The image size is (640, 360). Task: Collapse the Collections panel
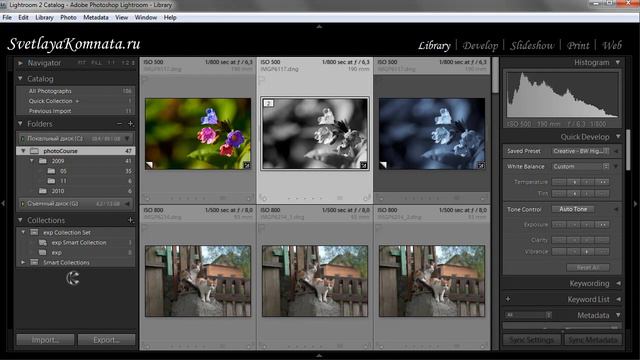(20, 220)
